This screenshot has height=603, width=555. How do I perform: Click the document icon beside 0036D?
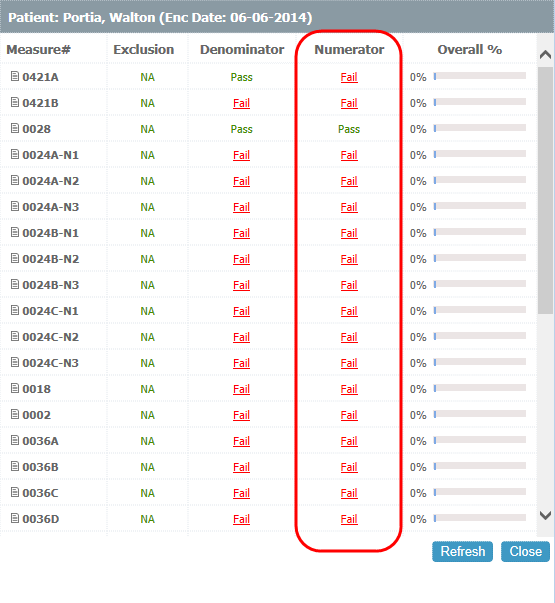(x=15, y=518)
